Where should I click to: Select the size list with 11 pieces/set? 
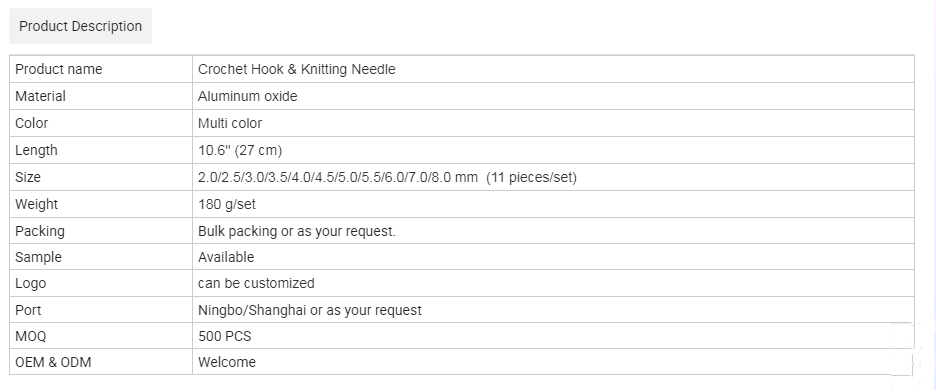(x=387, y=177)
